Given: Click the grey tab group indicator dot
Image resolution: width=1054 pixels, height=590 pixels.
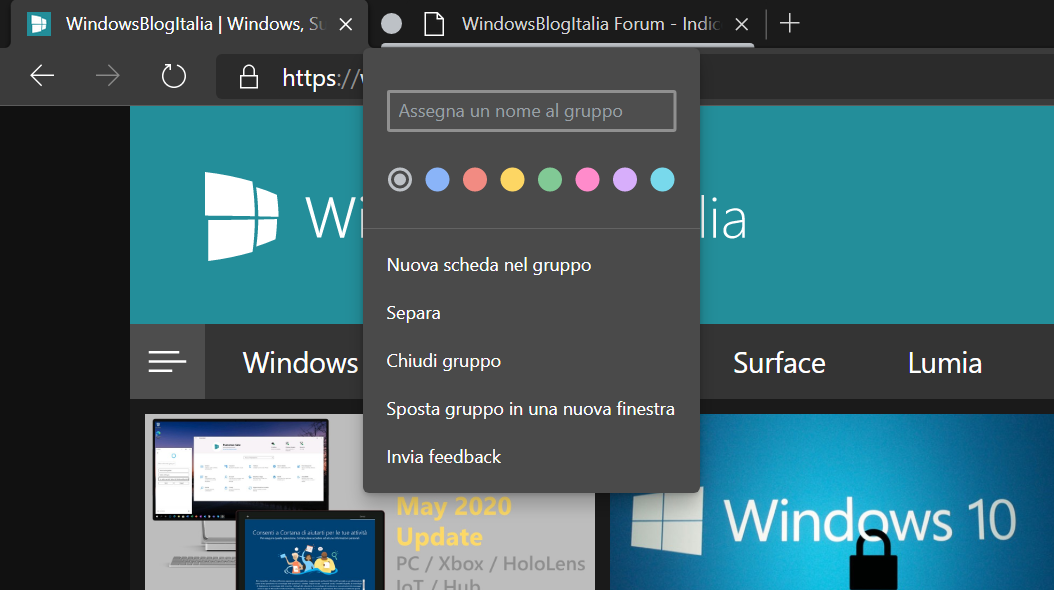Looking at the screenshot, I should (391, 24).
